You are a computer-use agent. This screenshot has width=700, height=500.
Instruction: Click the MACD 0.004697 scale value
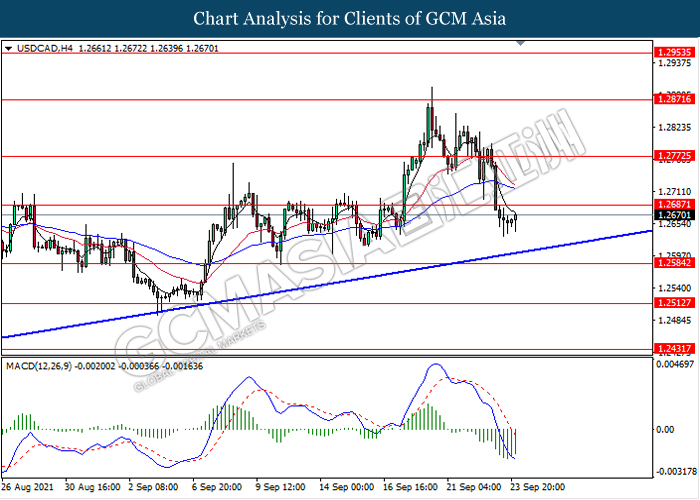pos(675,365)
